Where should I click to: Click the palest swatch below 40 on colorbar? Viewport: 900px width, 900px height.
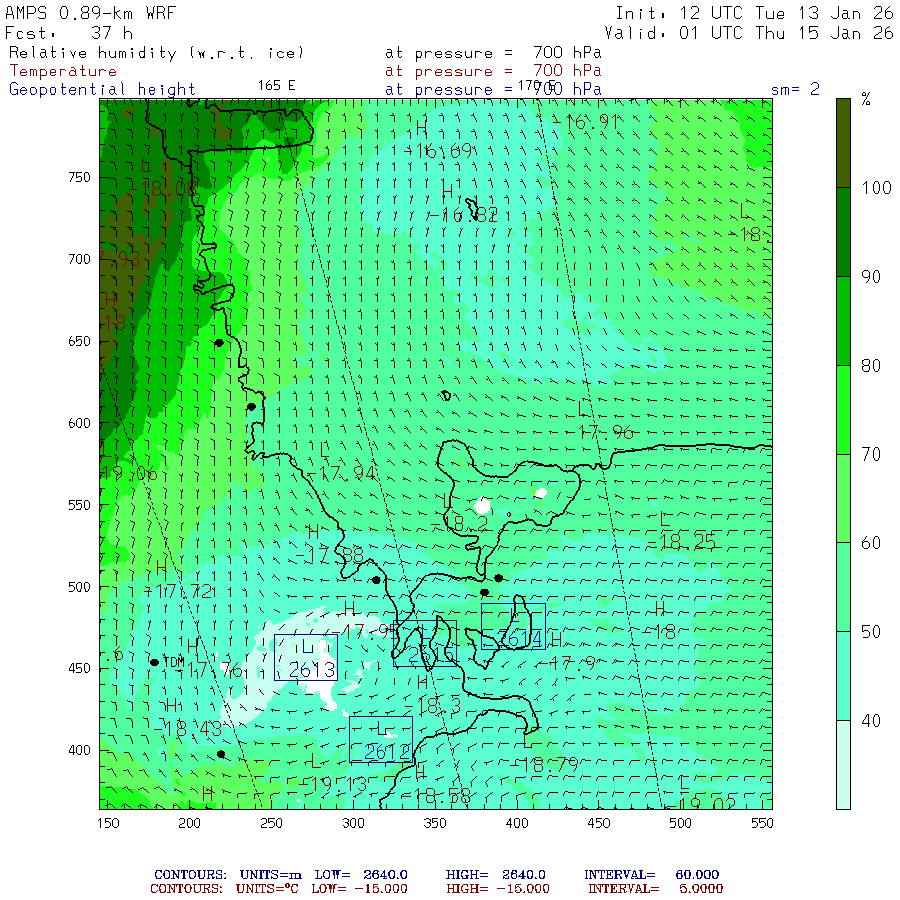click(x=843, y=765)
